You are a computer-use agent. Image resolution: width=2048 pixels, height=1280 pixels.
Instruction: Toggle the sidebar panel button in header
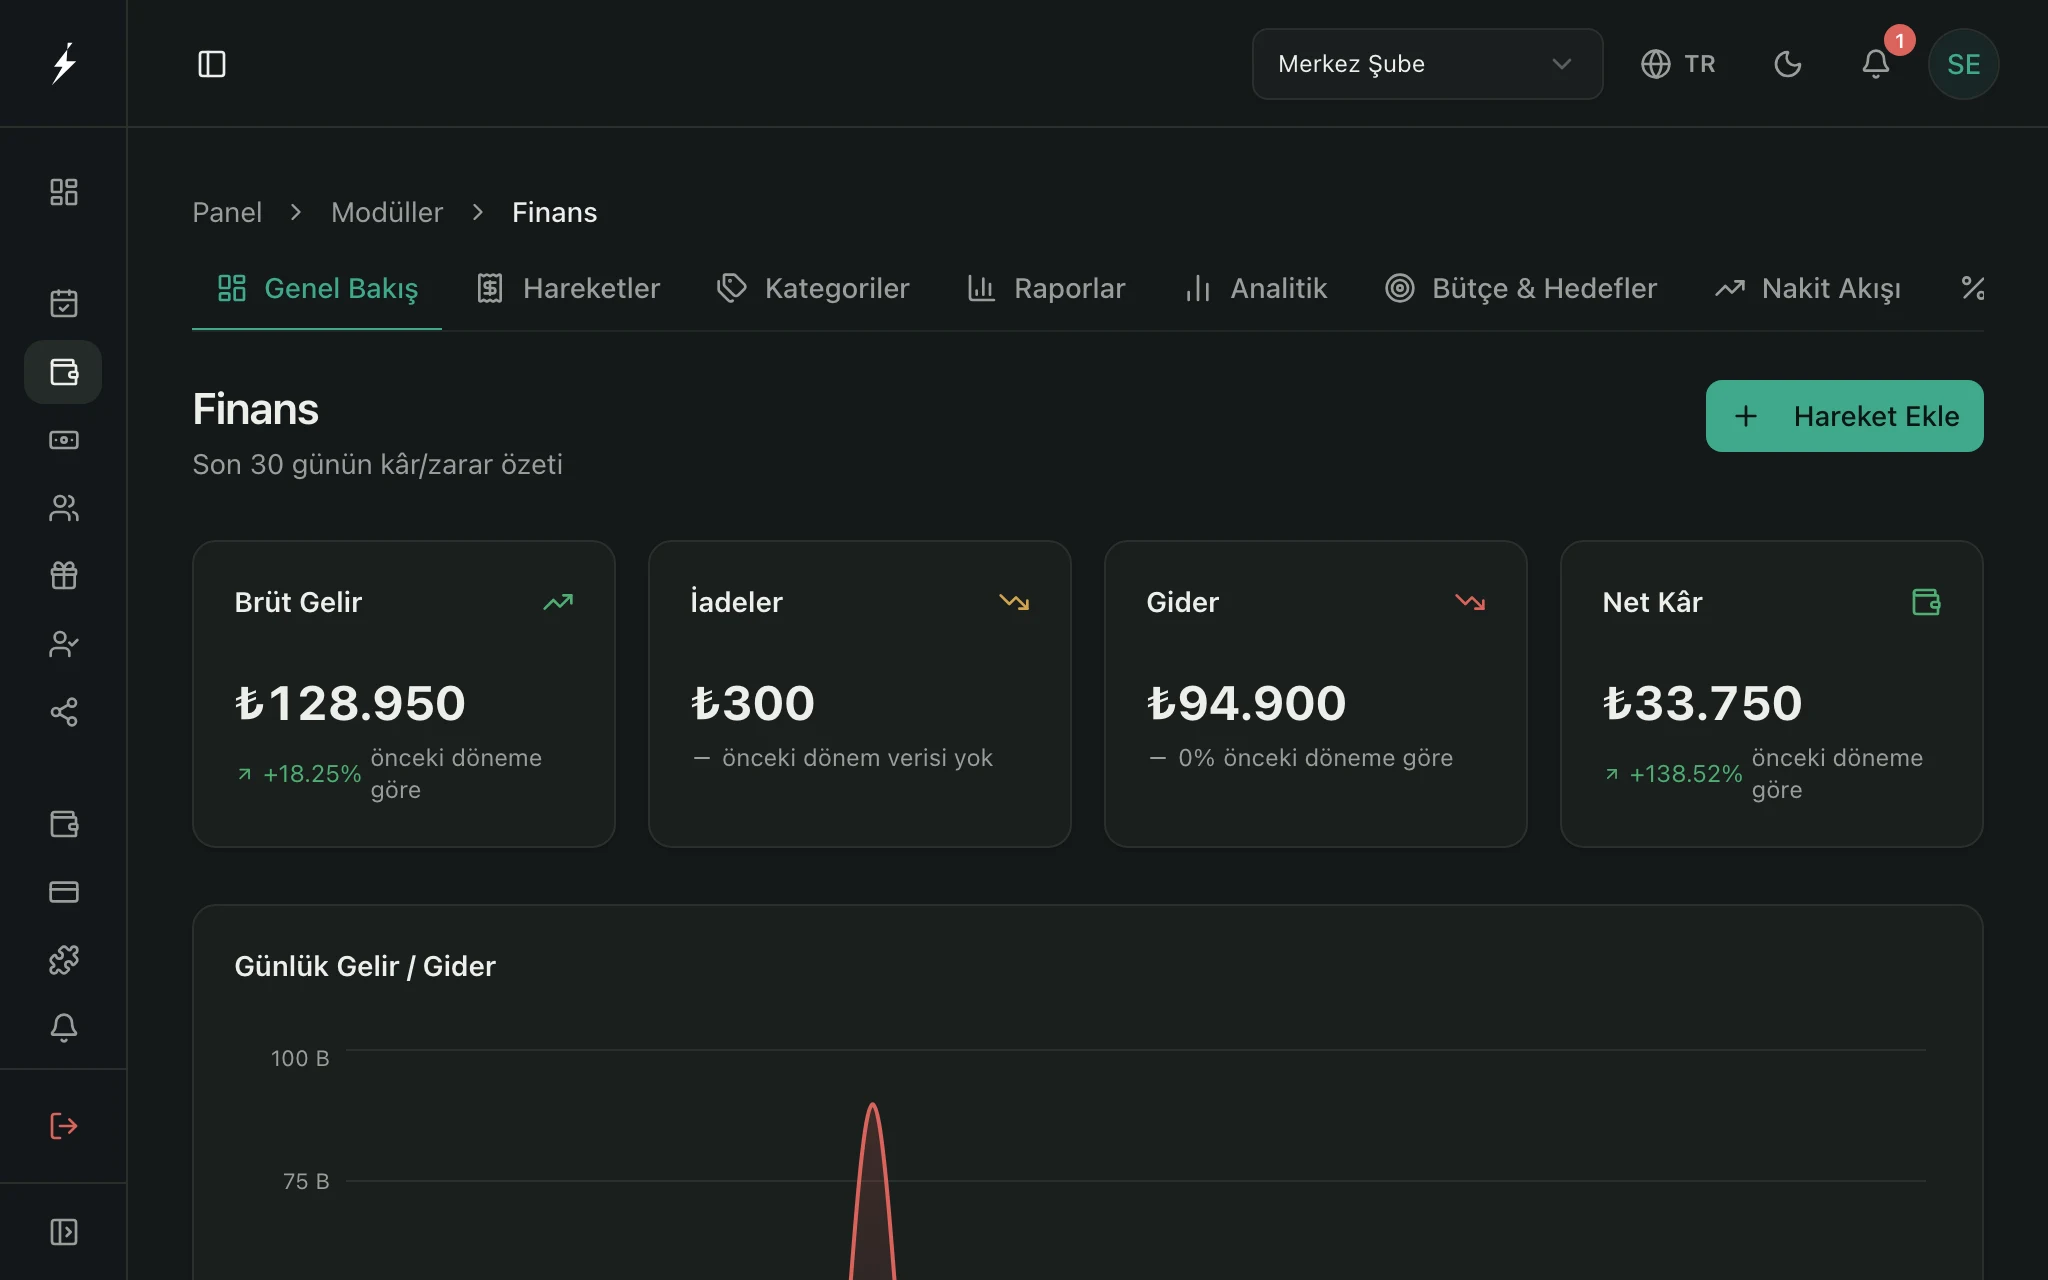click(x=212, y=64)
